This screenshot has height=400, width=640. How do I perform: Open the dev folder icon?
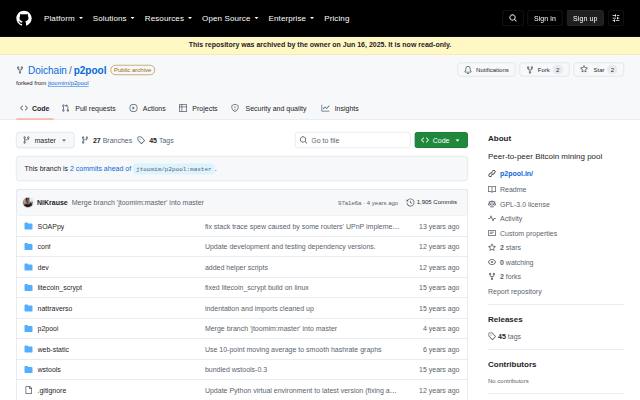[x=28, y=267]
